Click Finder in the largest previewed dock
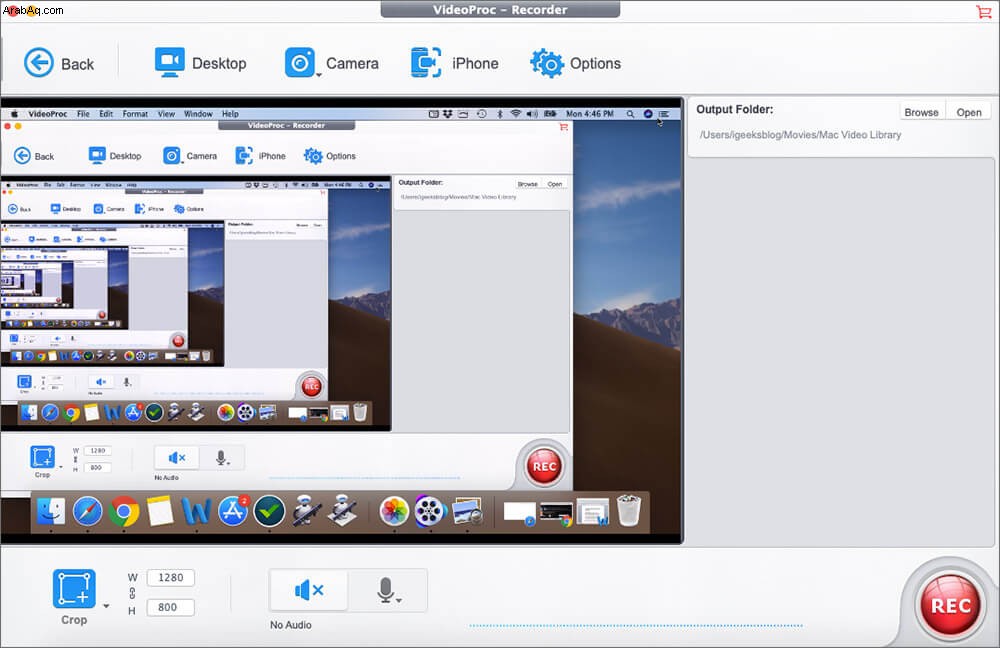Image resolution: width=1000 pixels, height=648 pixels. point(51,512)
